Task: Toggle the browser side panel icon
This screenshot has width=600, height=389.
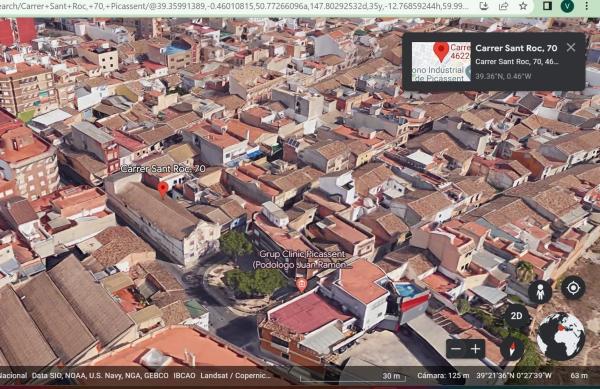Action: coord(547,6)
